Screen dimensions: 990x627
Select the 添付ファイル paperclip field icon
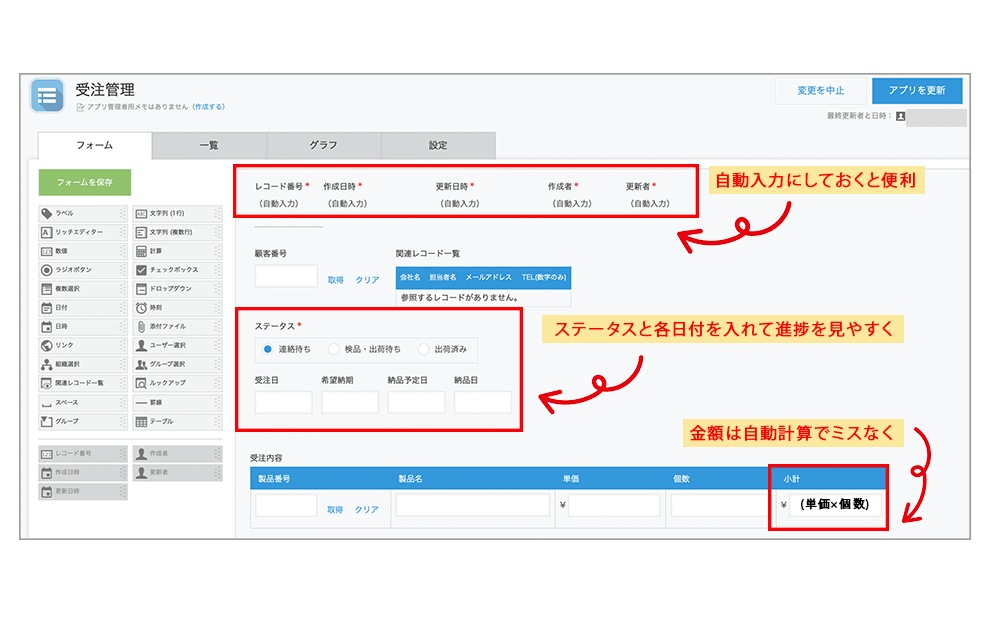pyautogui.click(x=141, y=327)
